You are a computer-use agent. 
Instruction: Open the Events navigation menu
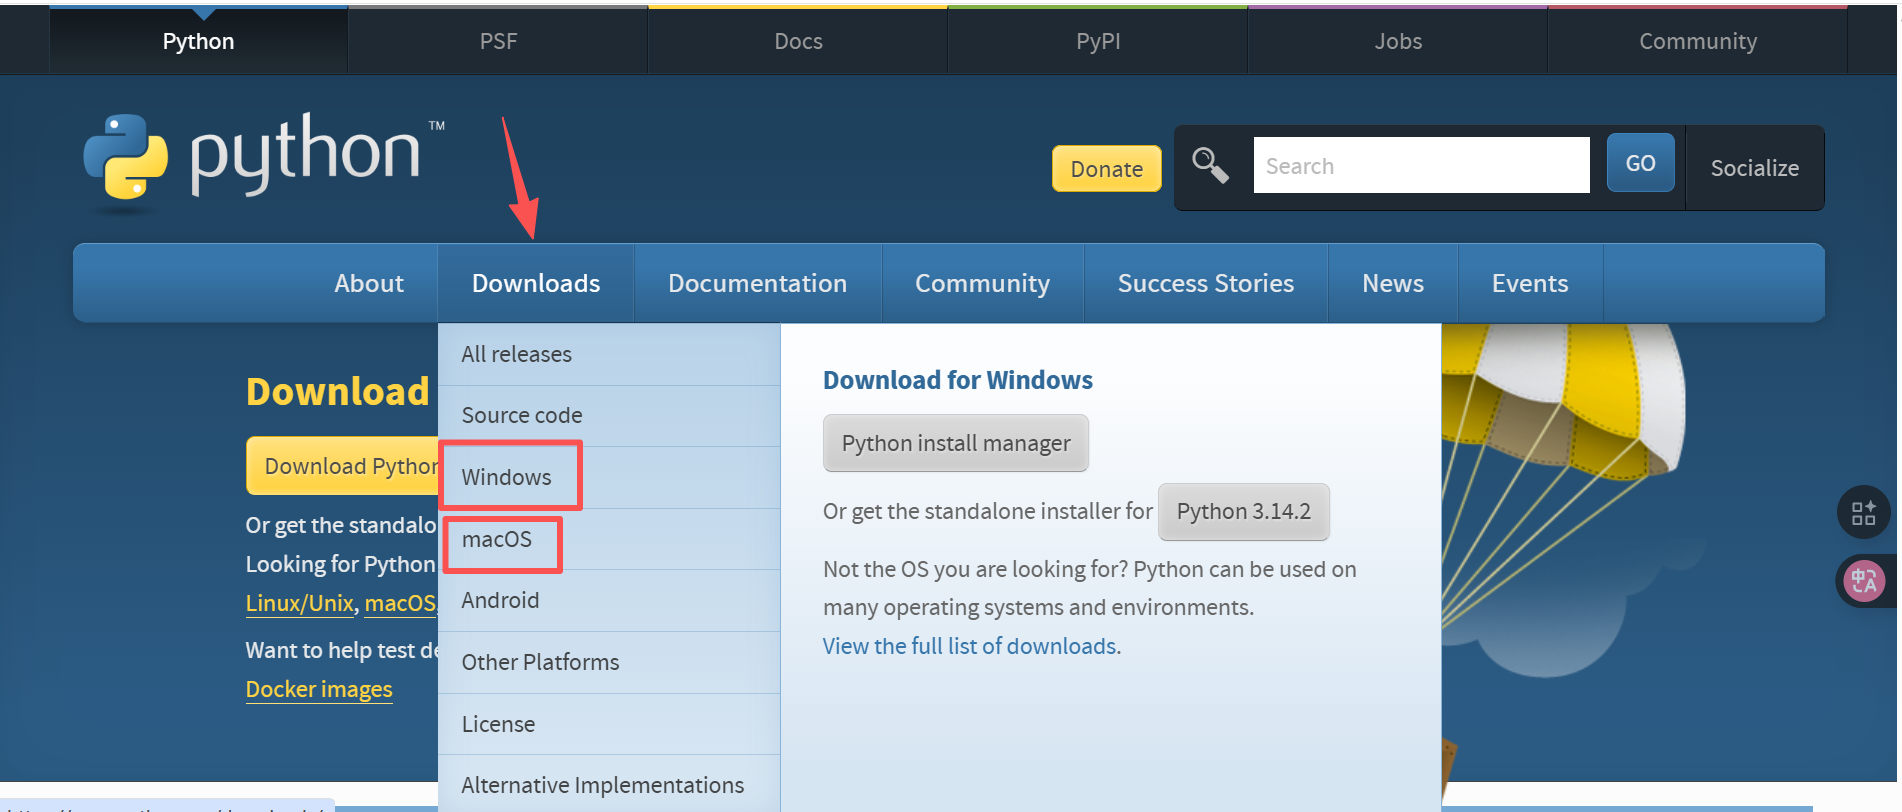click(1530, 283)
